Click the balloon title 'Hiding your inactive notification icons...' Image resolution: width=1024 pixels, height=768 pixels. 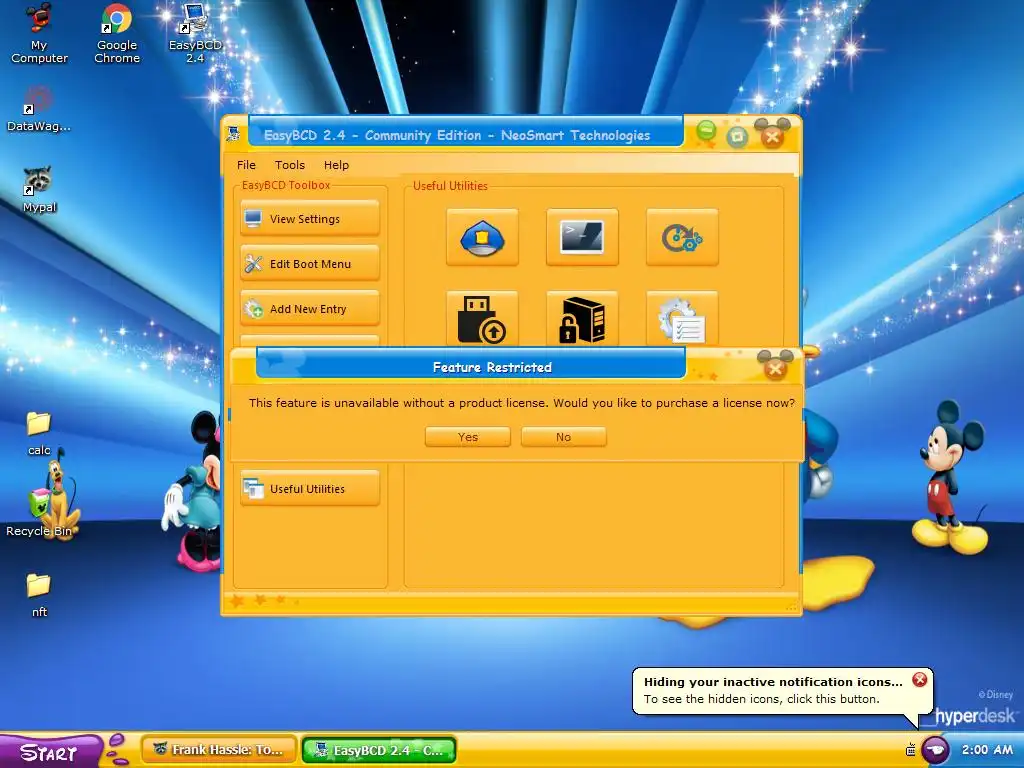click(x=773, y=682)
